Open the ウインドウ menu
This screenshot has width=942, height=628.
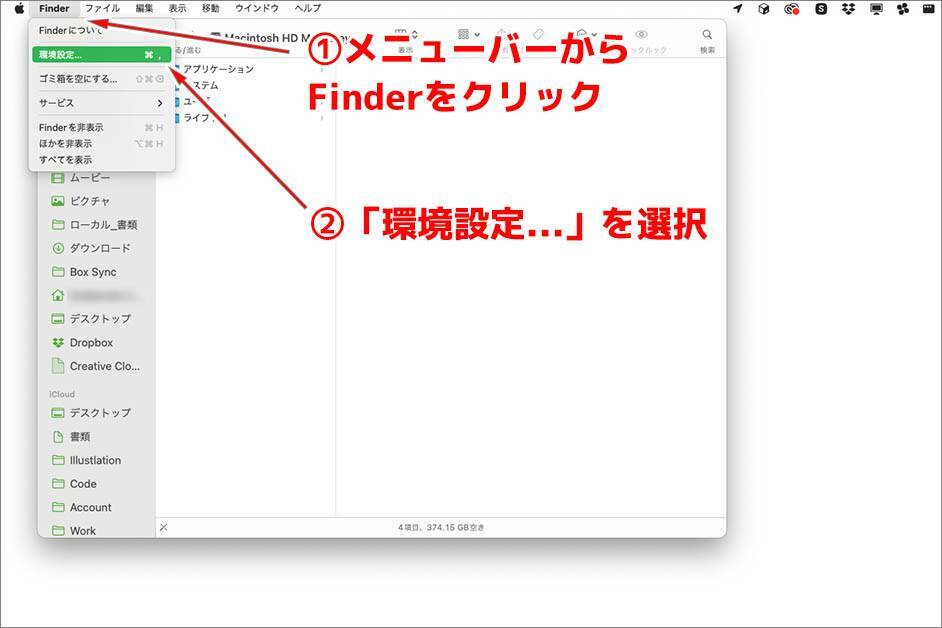pos(257,8)
